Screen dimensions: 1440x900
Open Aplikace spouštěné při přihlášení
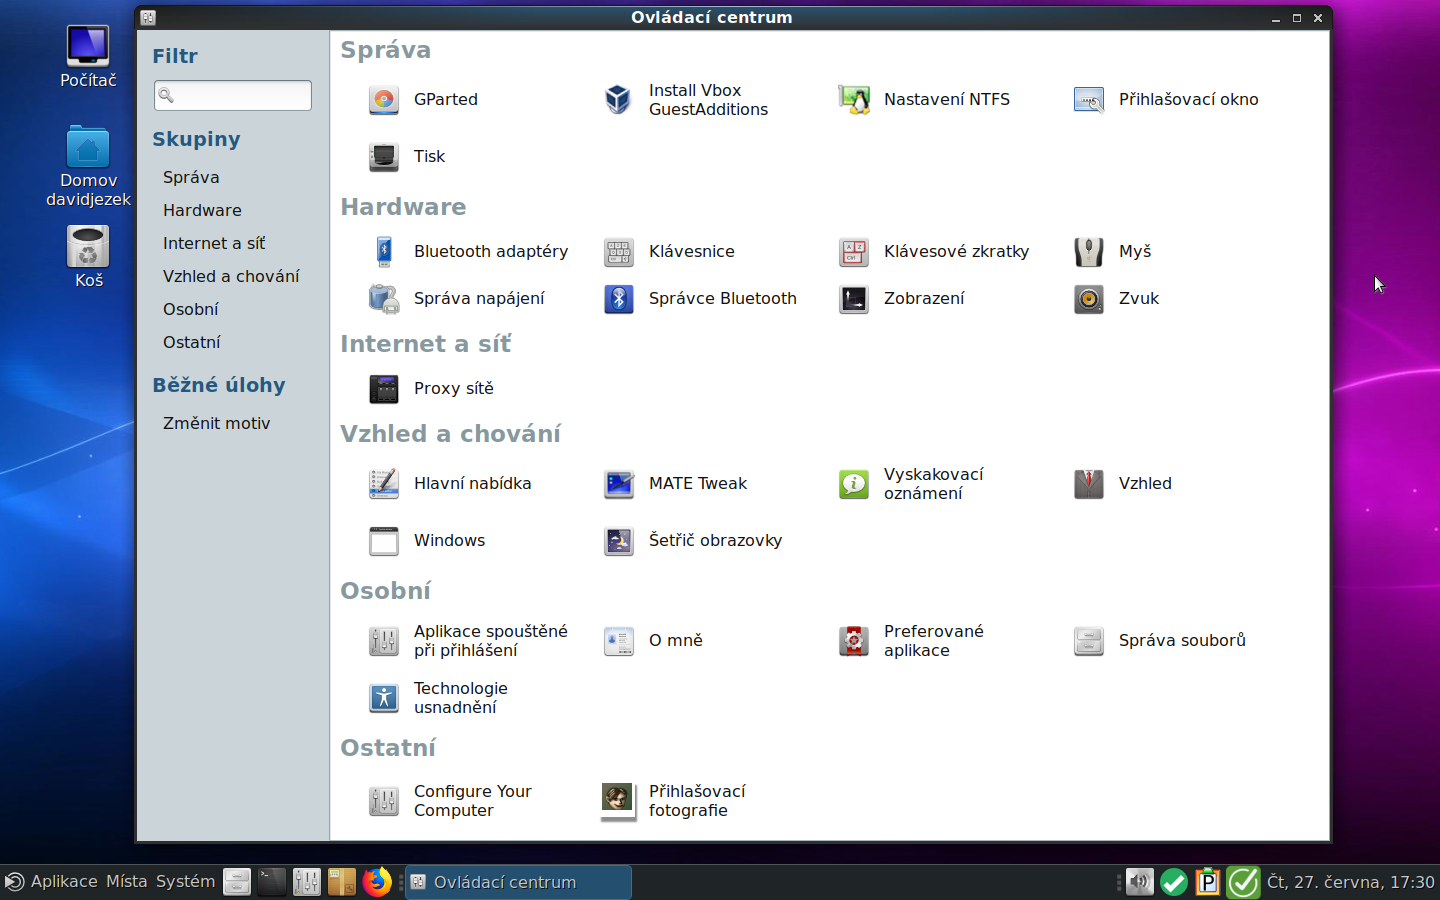click(x=468, y=641)
